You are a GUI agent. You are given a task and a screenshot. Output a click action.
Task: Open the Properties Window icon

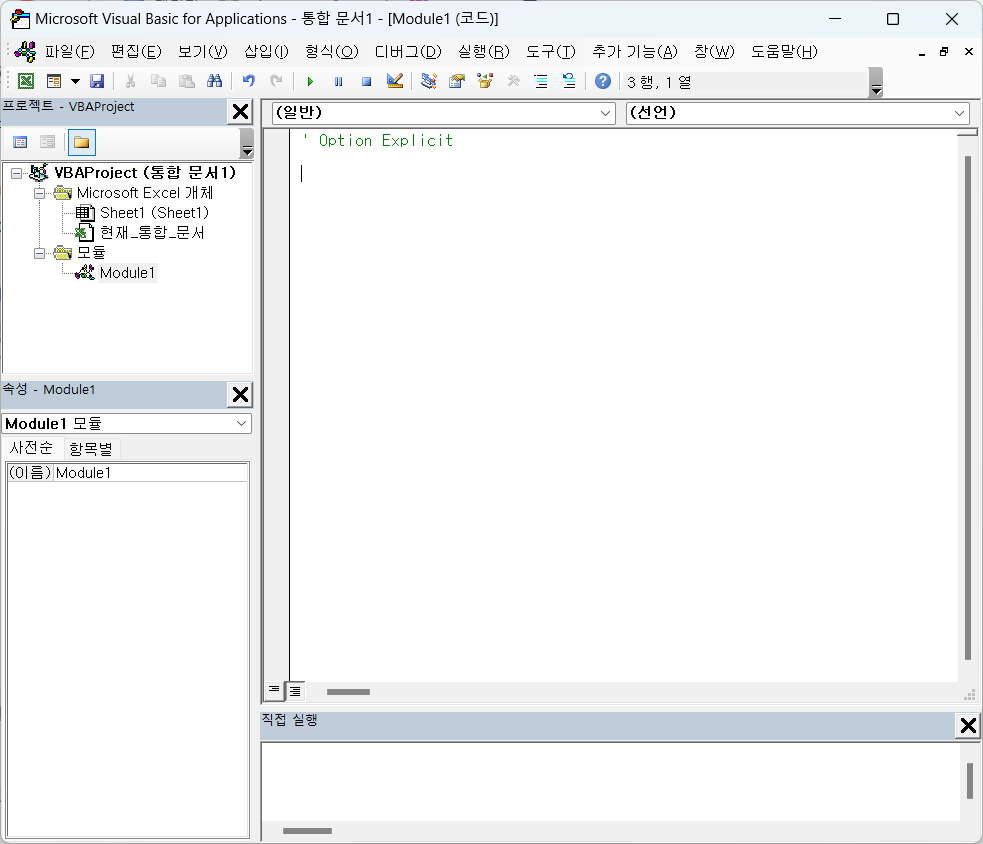pos(457,81)
